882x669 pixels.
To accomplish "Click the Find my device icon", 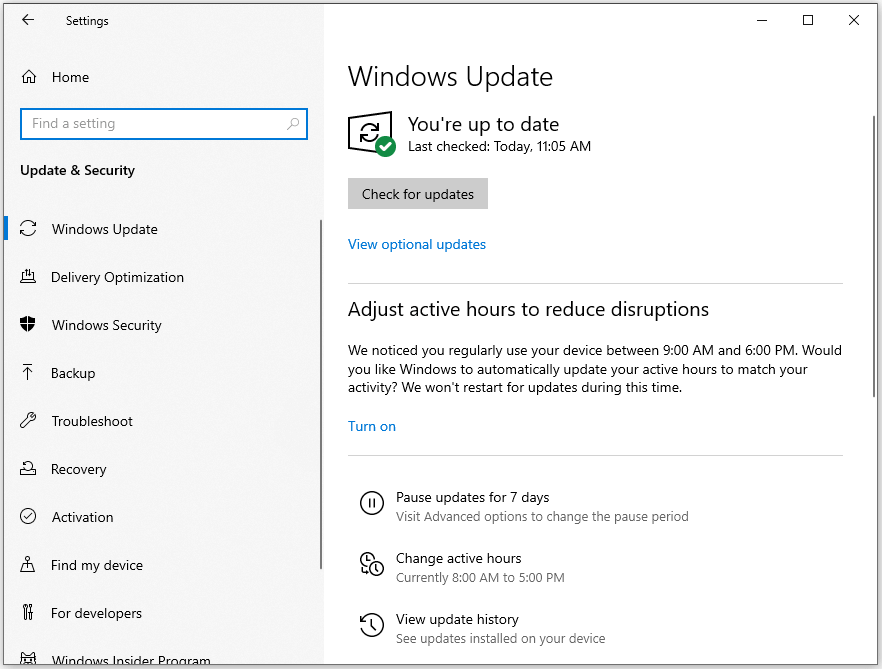I will click(28, 564).
